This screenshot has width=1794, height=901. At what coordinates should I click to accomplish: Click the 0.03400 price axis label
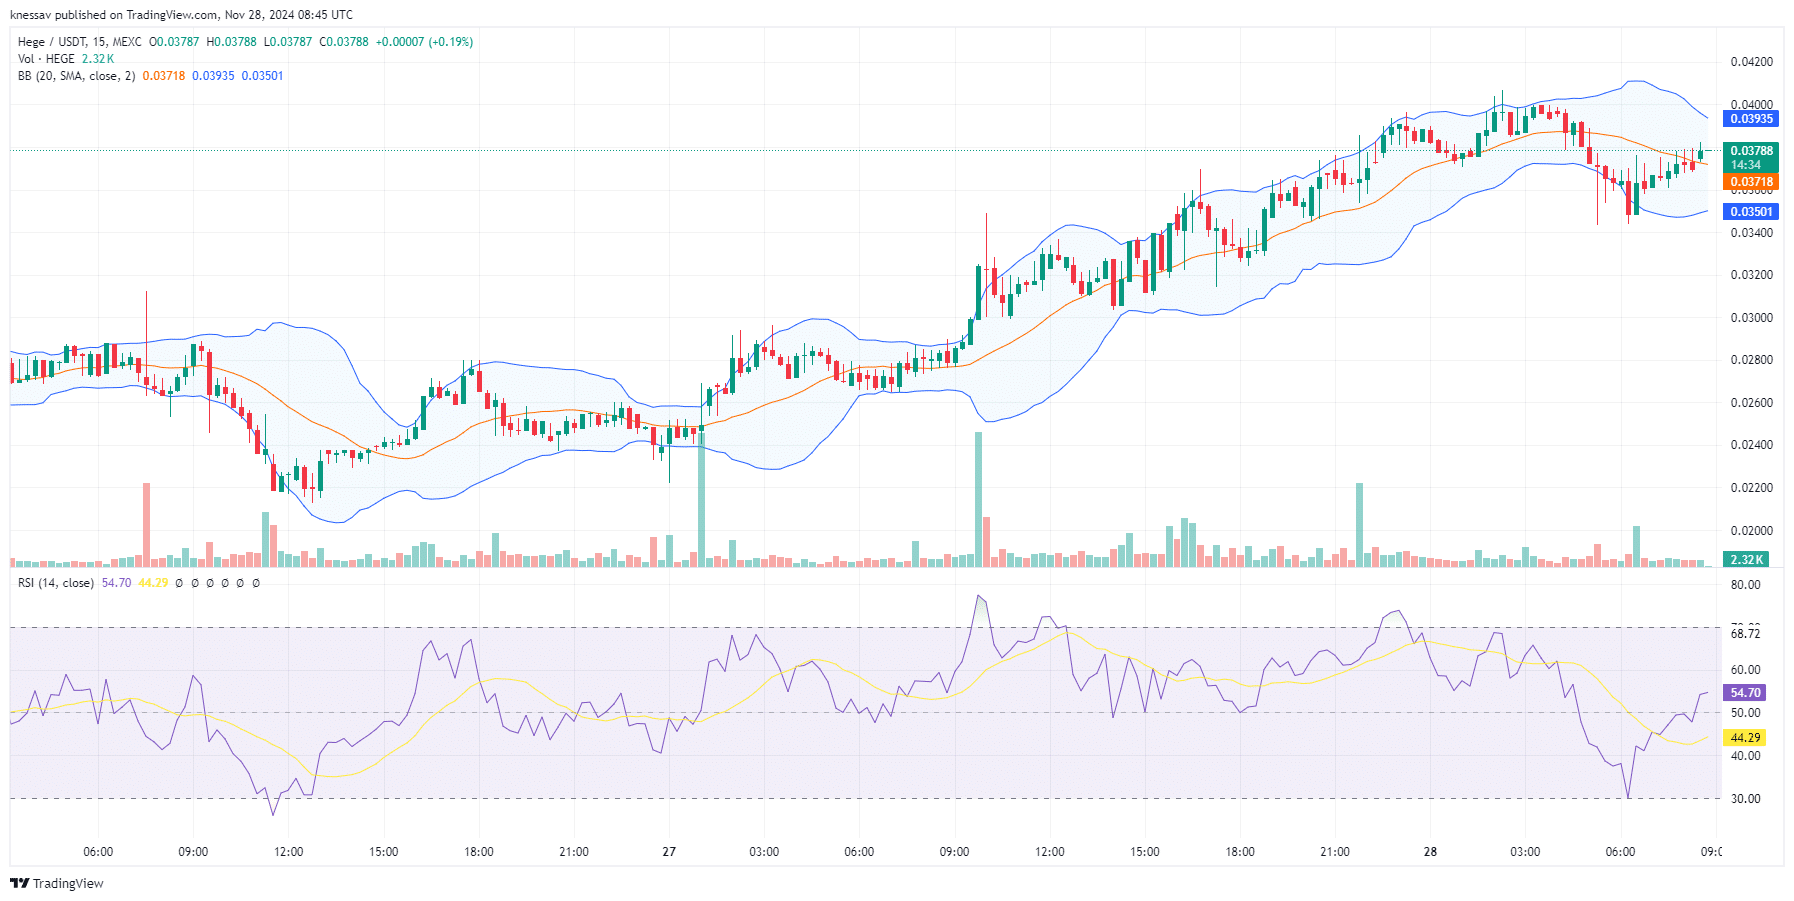pyautogui.click(x=1751, y=233)
